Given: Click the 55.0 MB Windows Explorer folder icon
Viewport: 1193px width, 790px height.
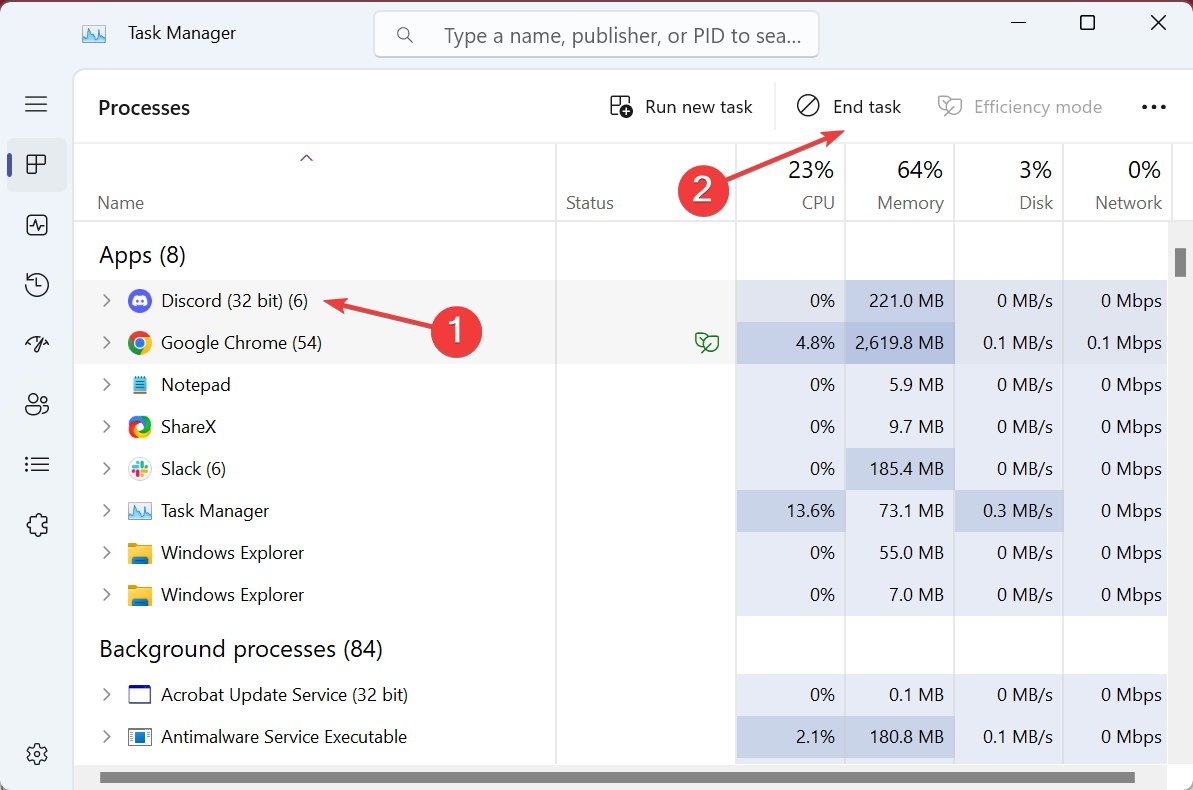Looking at the screenshot, I should click(x=139, y=553).
